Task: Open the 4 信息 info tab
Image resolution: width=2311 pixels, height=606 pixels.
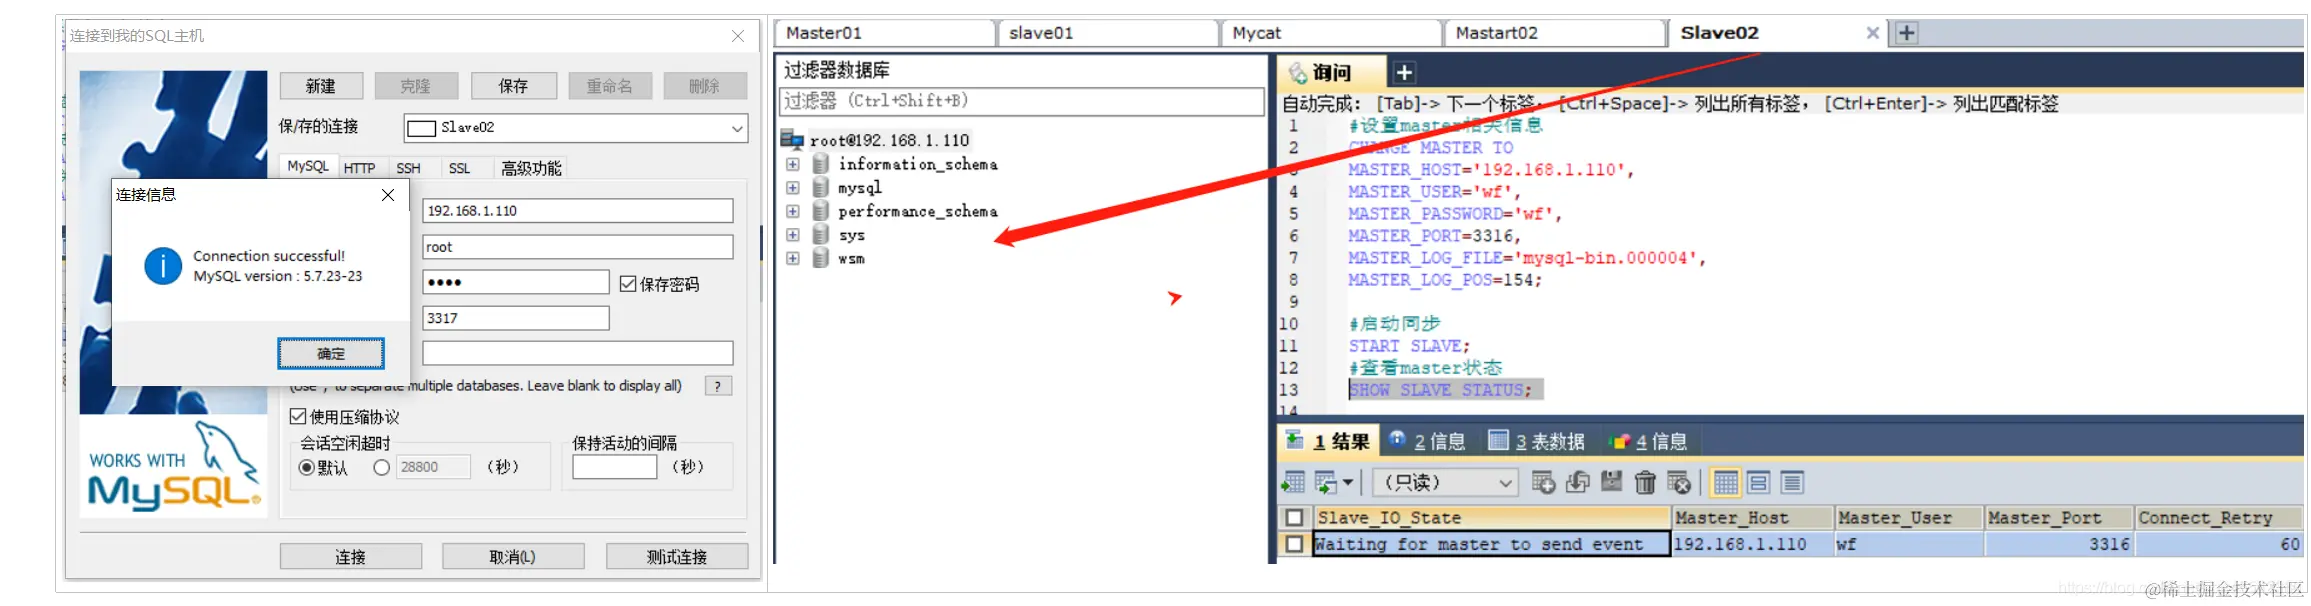Action: tap(1648, 441)
